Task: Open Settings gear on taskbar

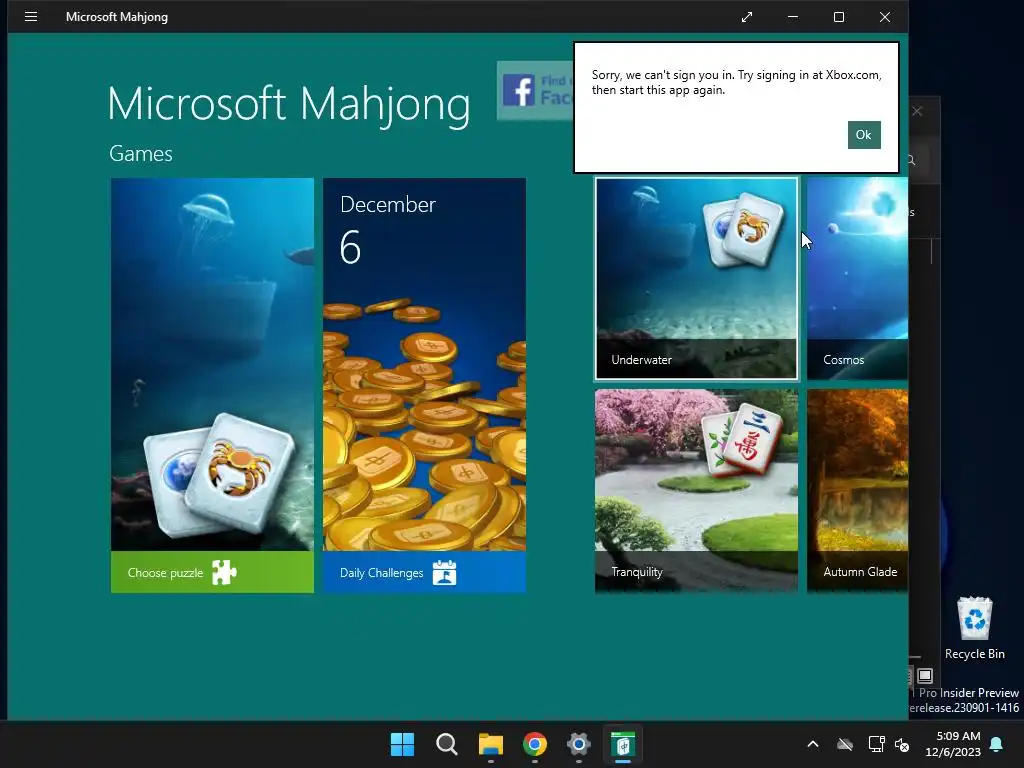Action: tap(579, 744)
